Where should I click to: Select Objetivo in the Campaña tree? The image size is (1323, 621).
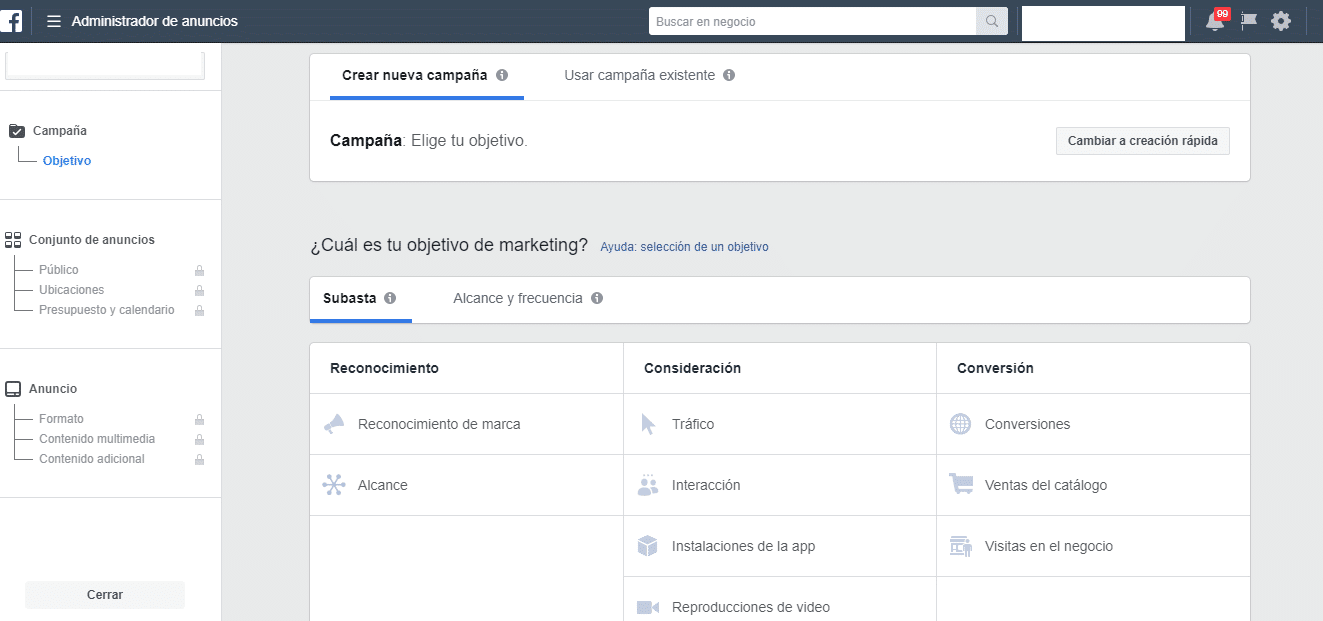[x=67, y=161]
